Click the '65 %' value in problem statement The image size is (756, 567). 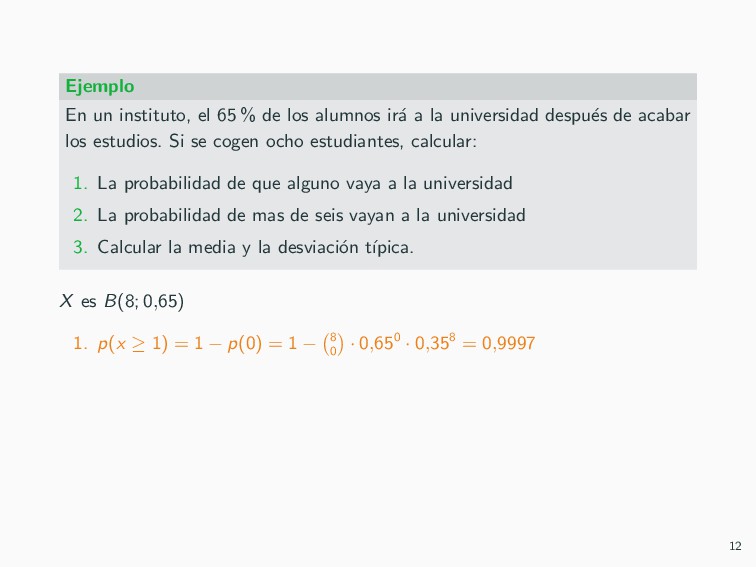coord(236,115)
